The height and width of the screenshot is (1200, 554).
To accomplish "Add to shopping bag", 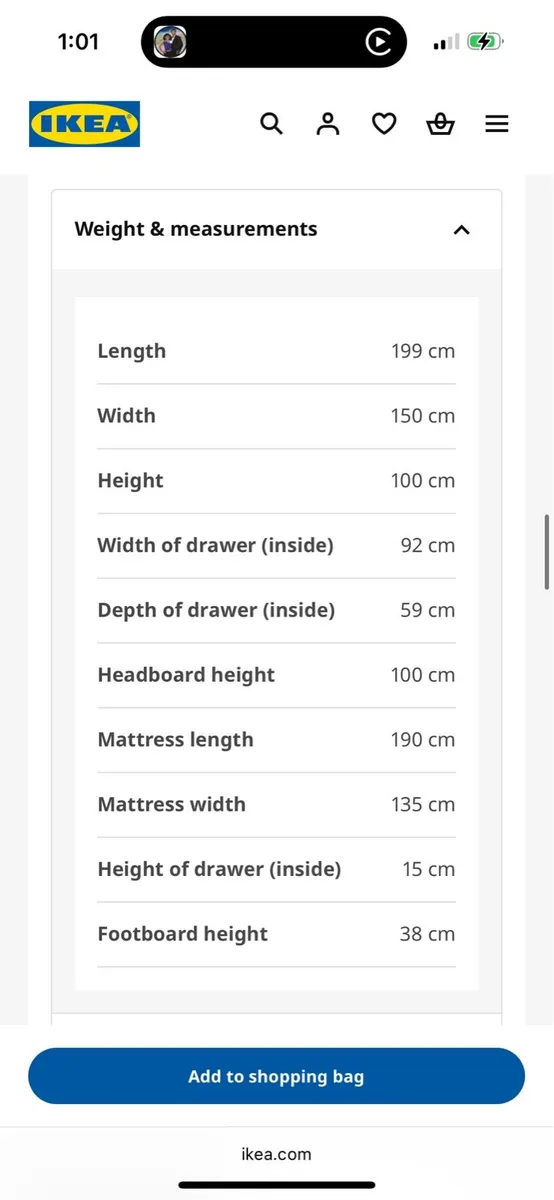I will pyautogui.click(x=276, y=1076).
